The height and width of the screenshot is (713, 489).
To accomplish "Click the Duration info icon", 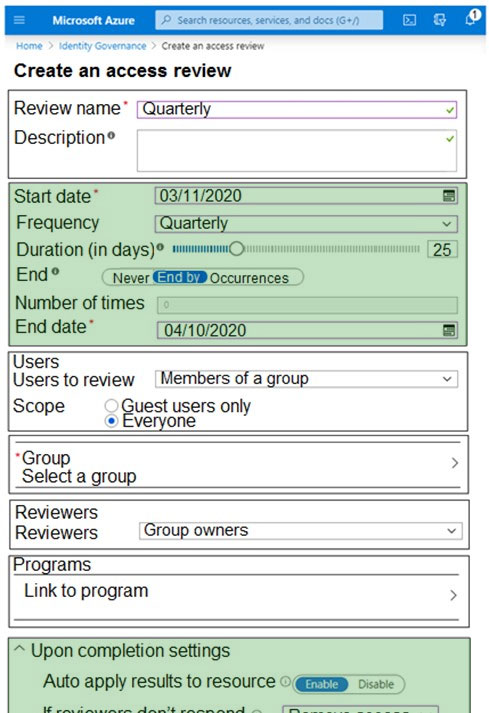I will point(160,248).
